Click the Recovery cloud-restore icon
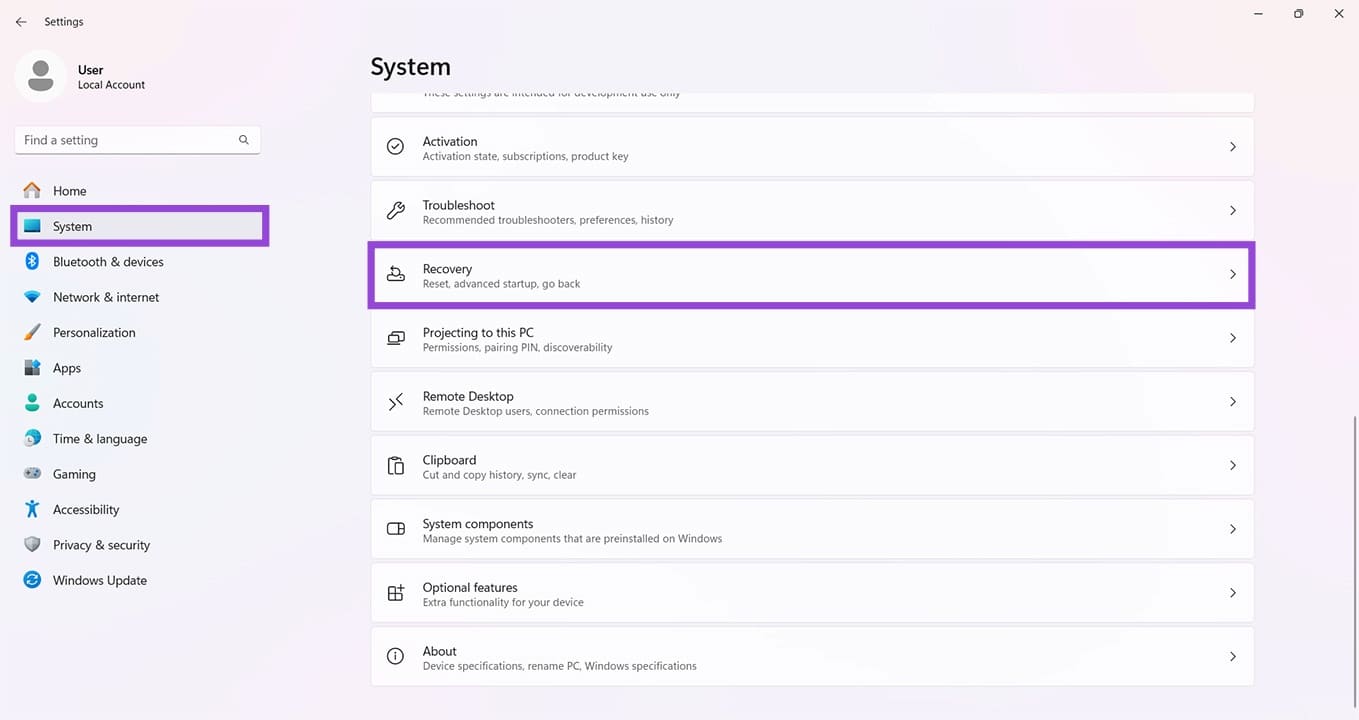 [395, 274]
